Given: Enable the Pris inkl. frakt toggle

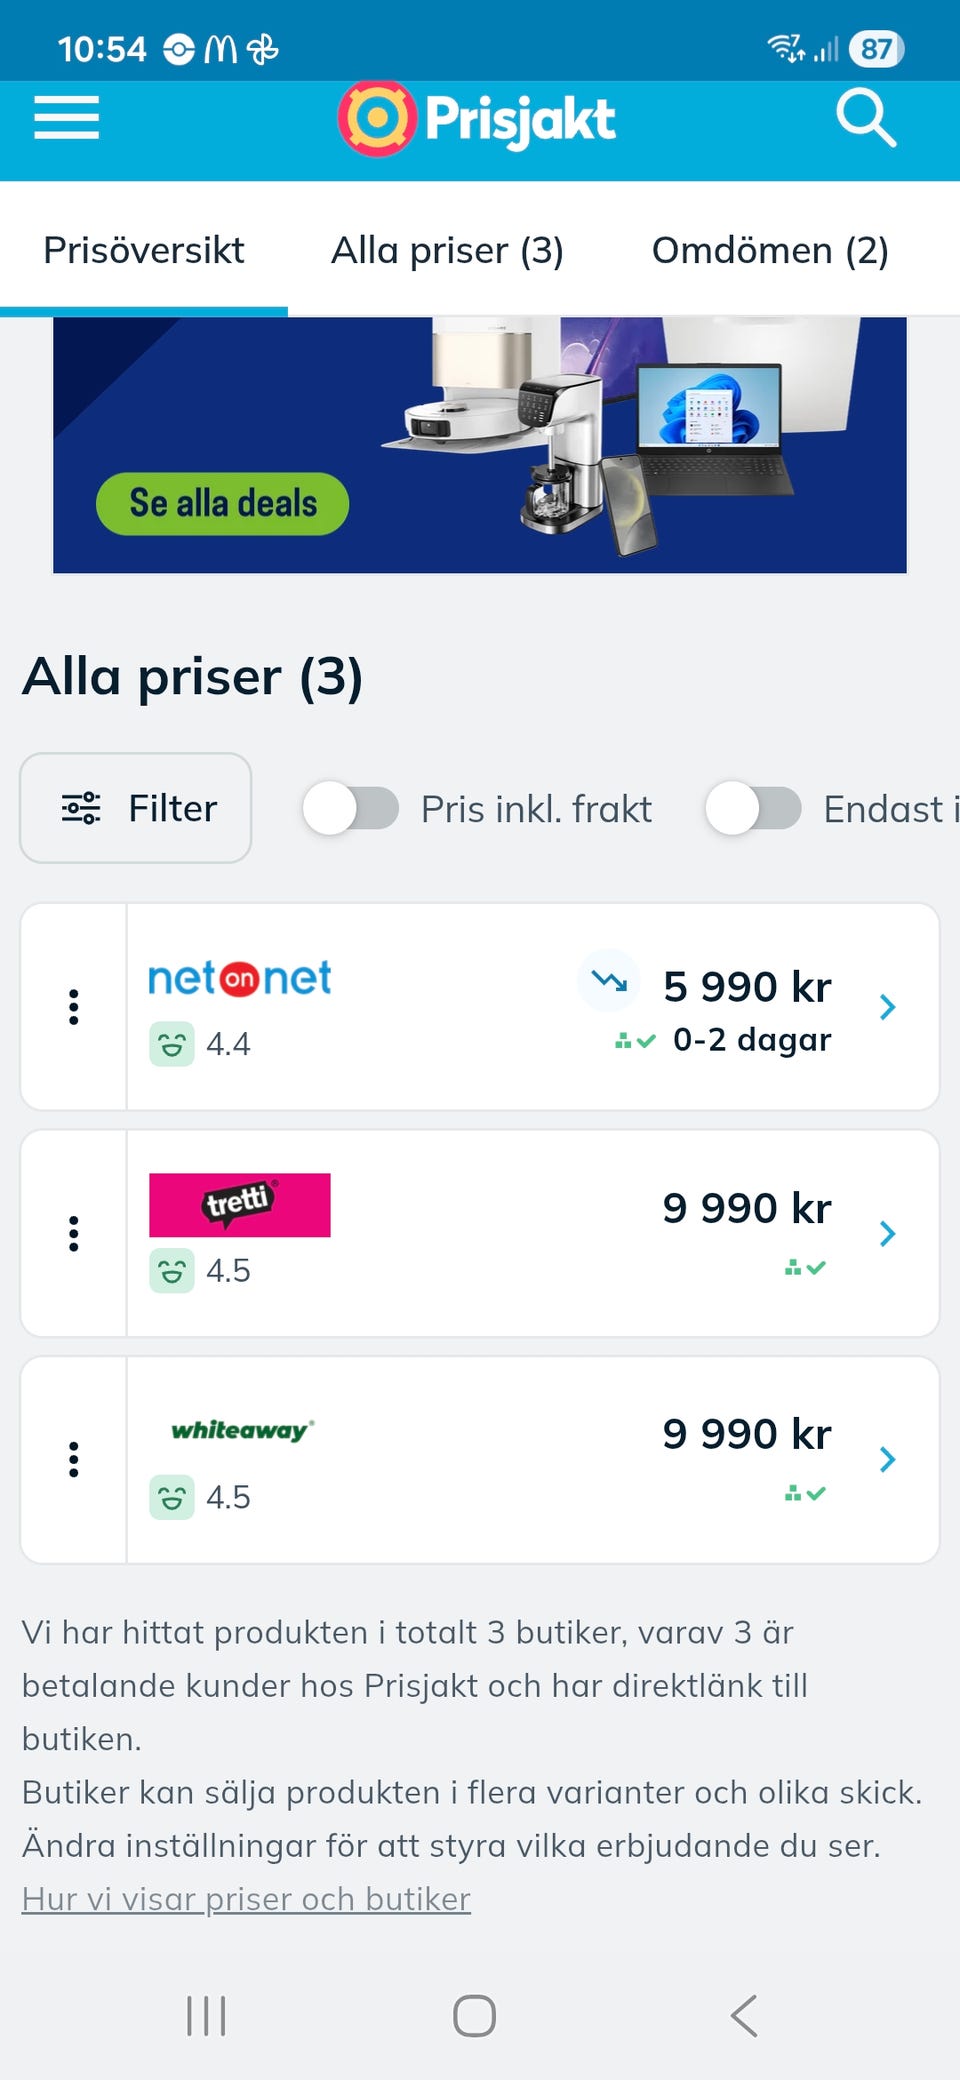Looking at the screenshot, I should tap(351, 809).
